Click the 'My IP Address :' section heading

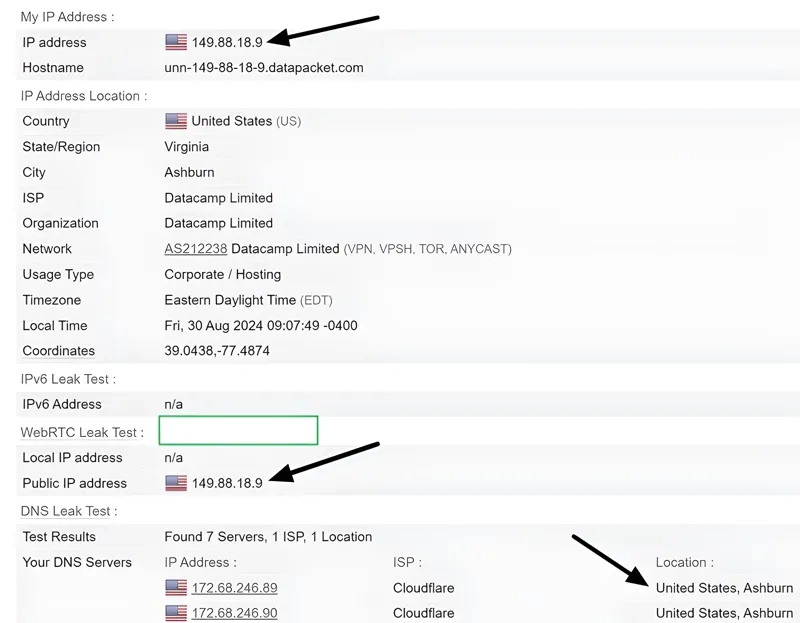(x=67, y=17)
